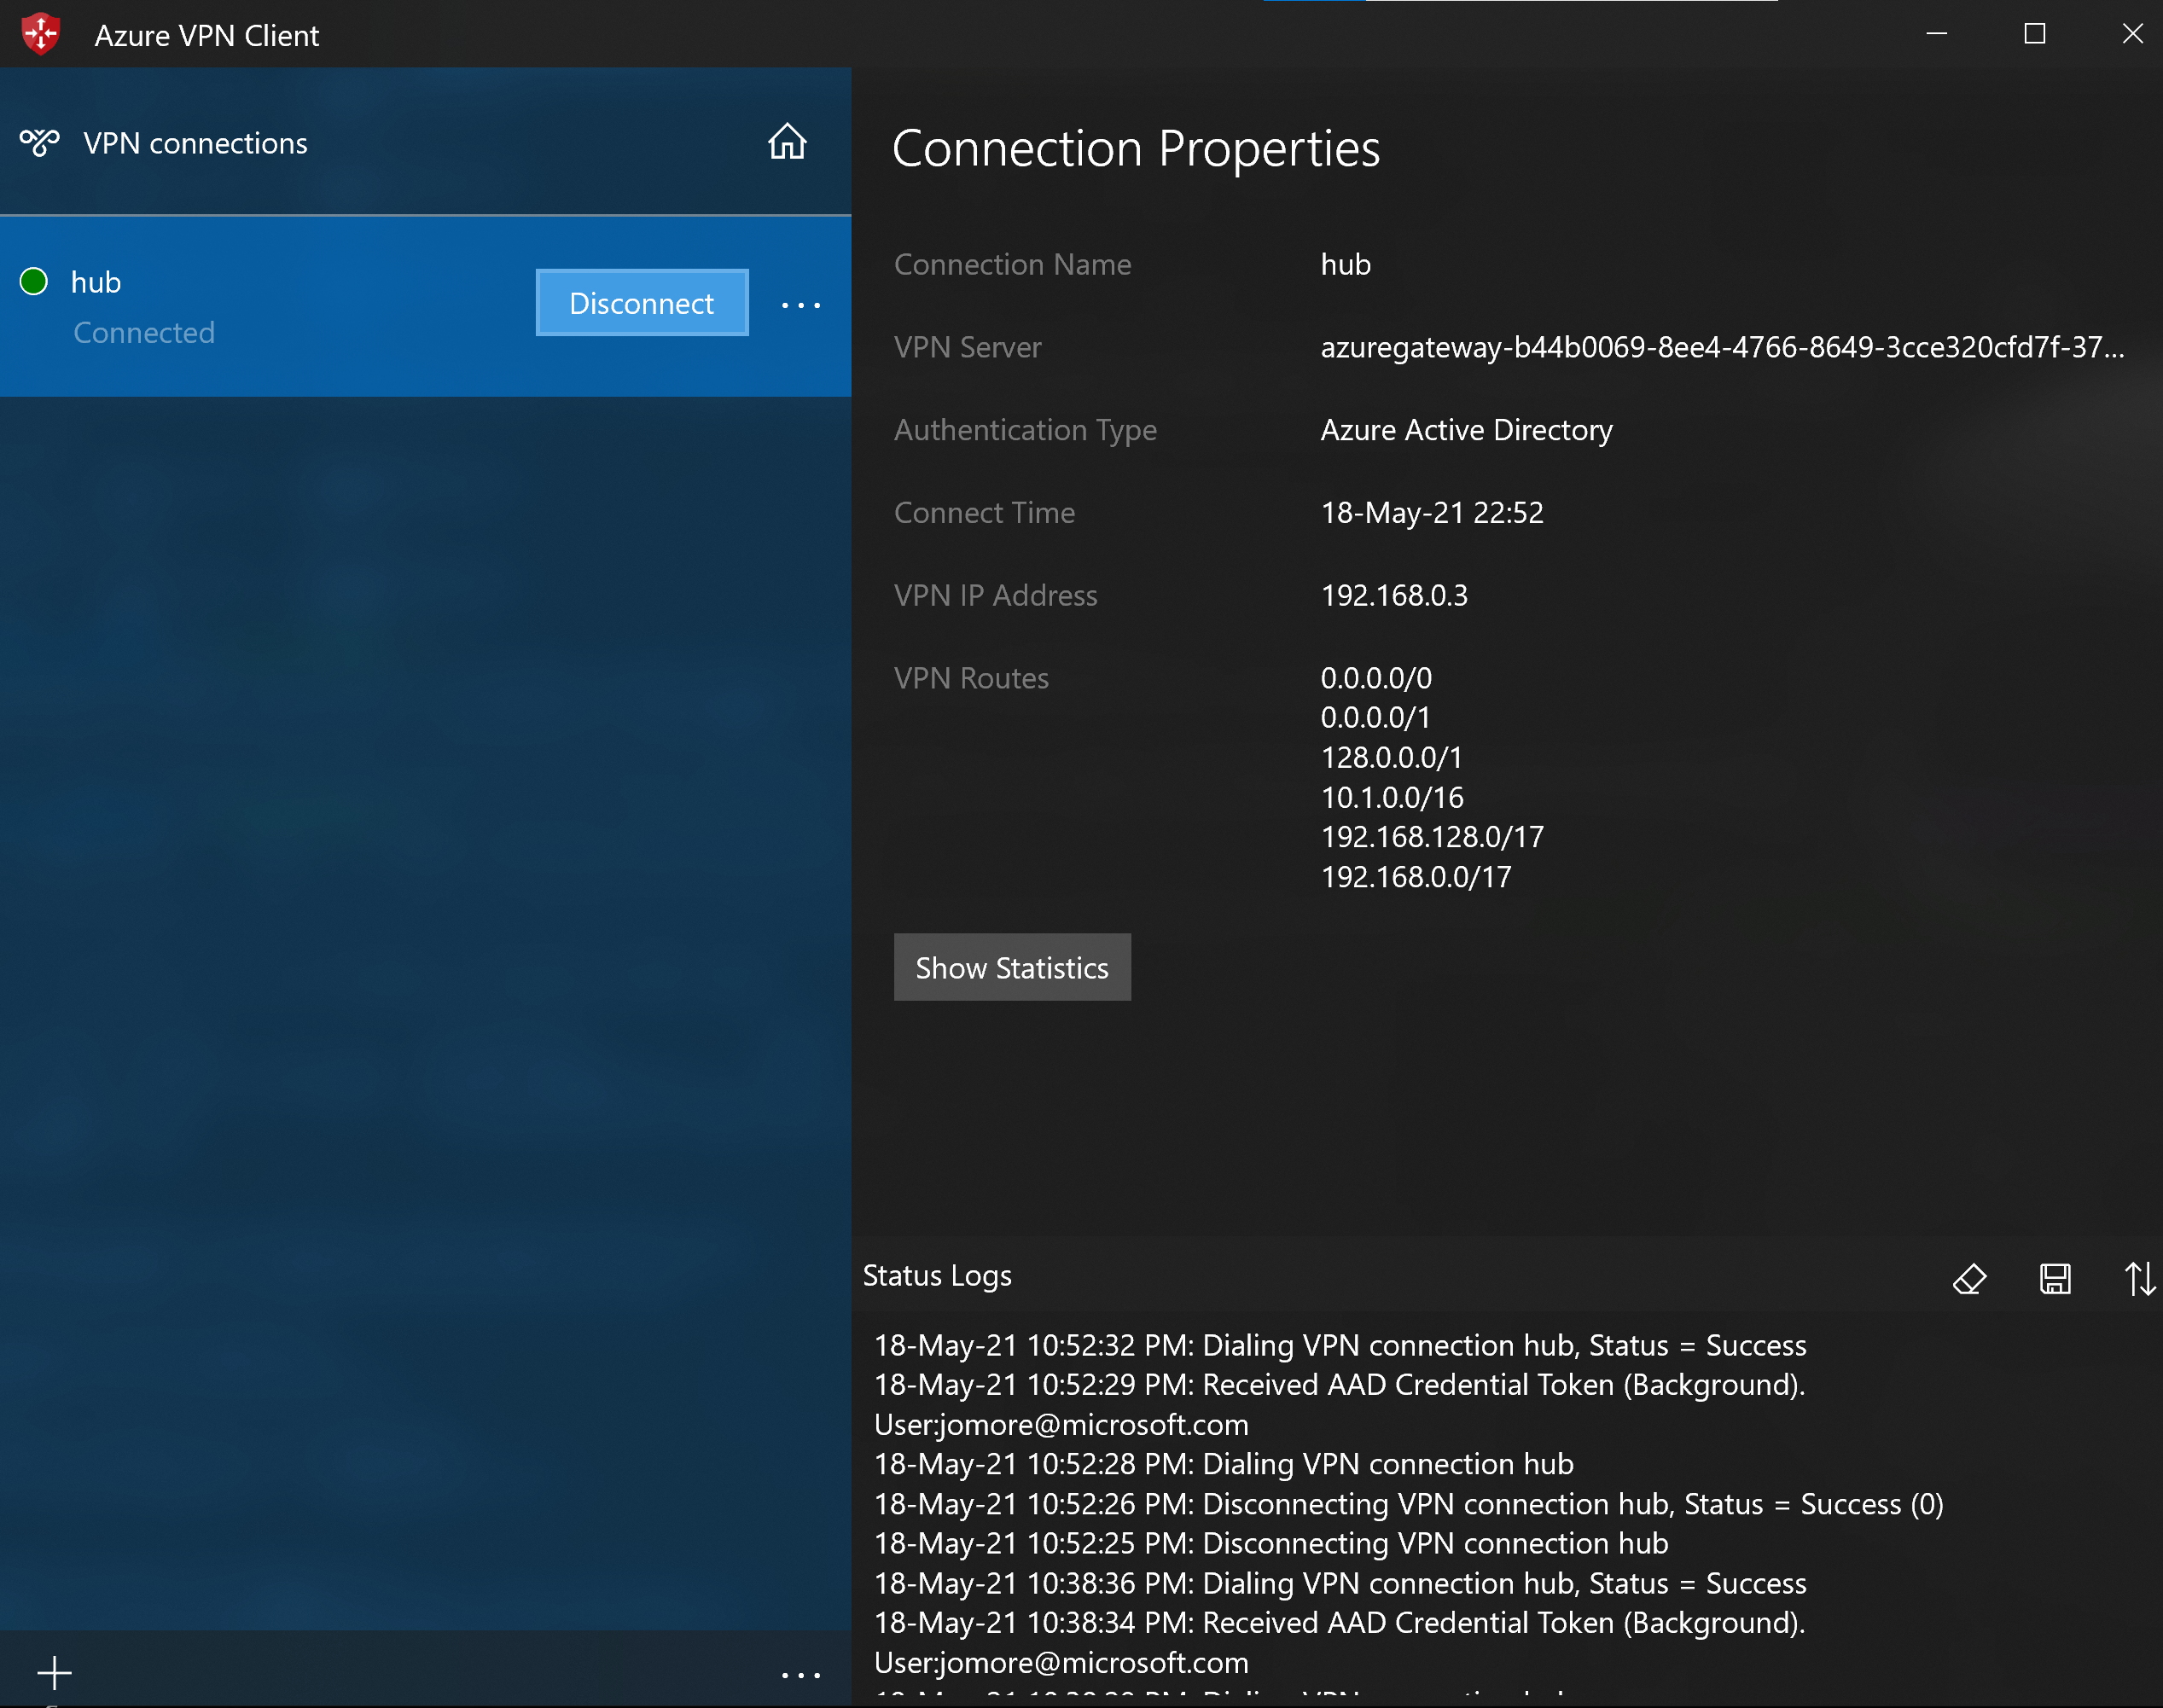Clear the status logs with the eraser icon
This screenshot has height=1708, width=2163.
click(1969, 1279)
